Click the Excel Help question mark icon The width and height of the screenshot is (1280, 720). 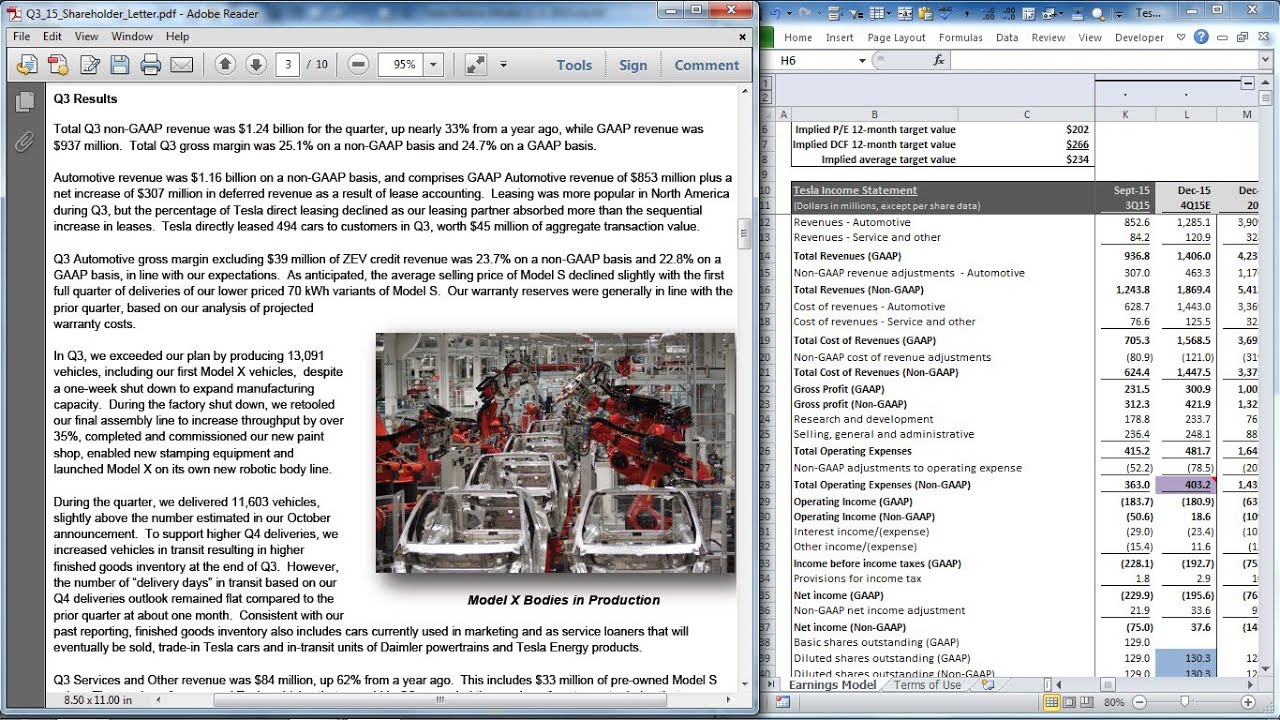point(1201,37)
